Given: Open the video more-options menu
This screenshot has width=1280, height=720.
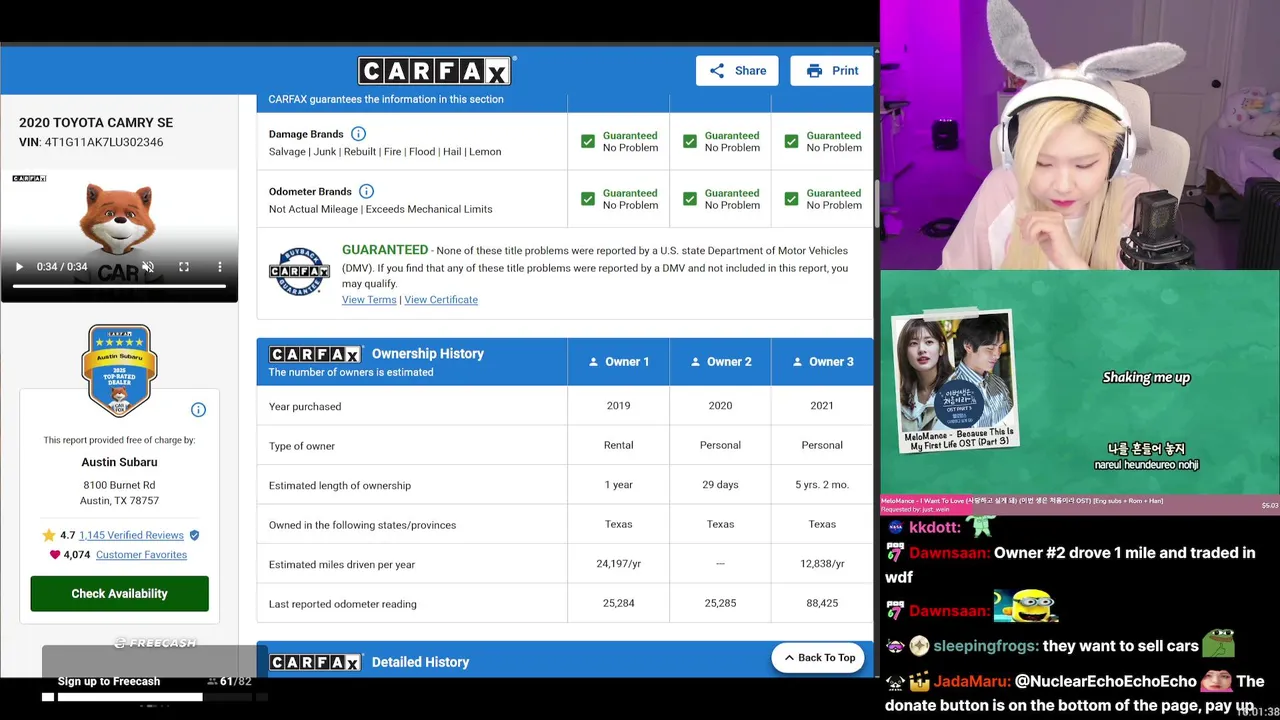Looking at the screenshot, I should [220, 267].
